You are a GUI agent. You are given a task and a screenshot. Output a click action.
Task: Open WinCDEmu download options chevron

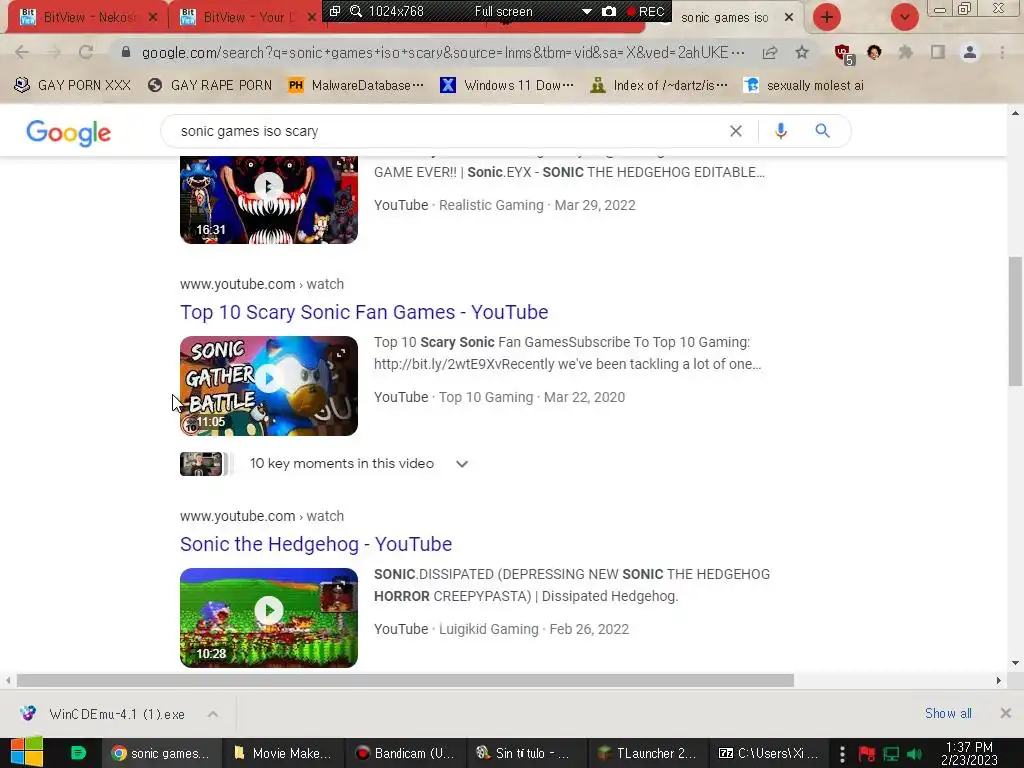coord(213,714)
